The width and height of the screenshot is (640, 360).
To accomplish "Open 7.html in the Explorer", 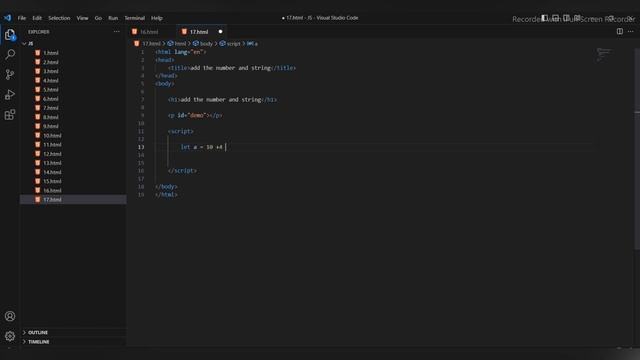I will tap(51, 108).
